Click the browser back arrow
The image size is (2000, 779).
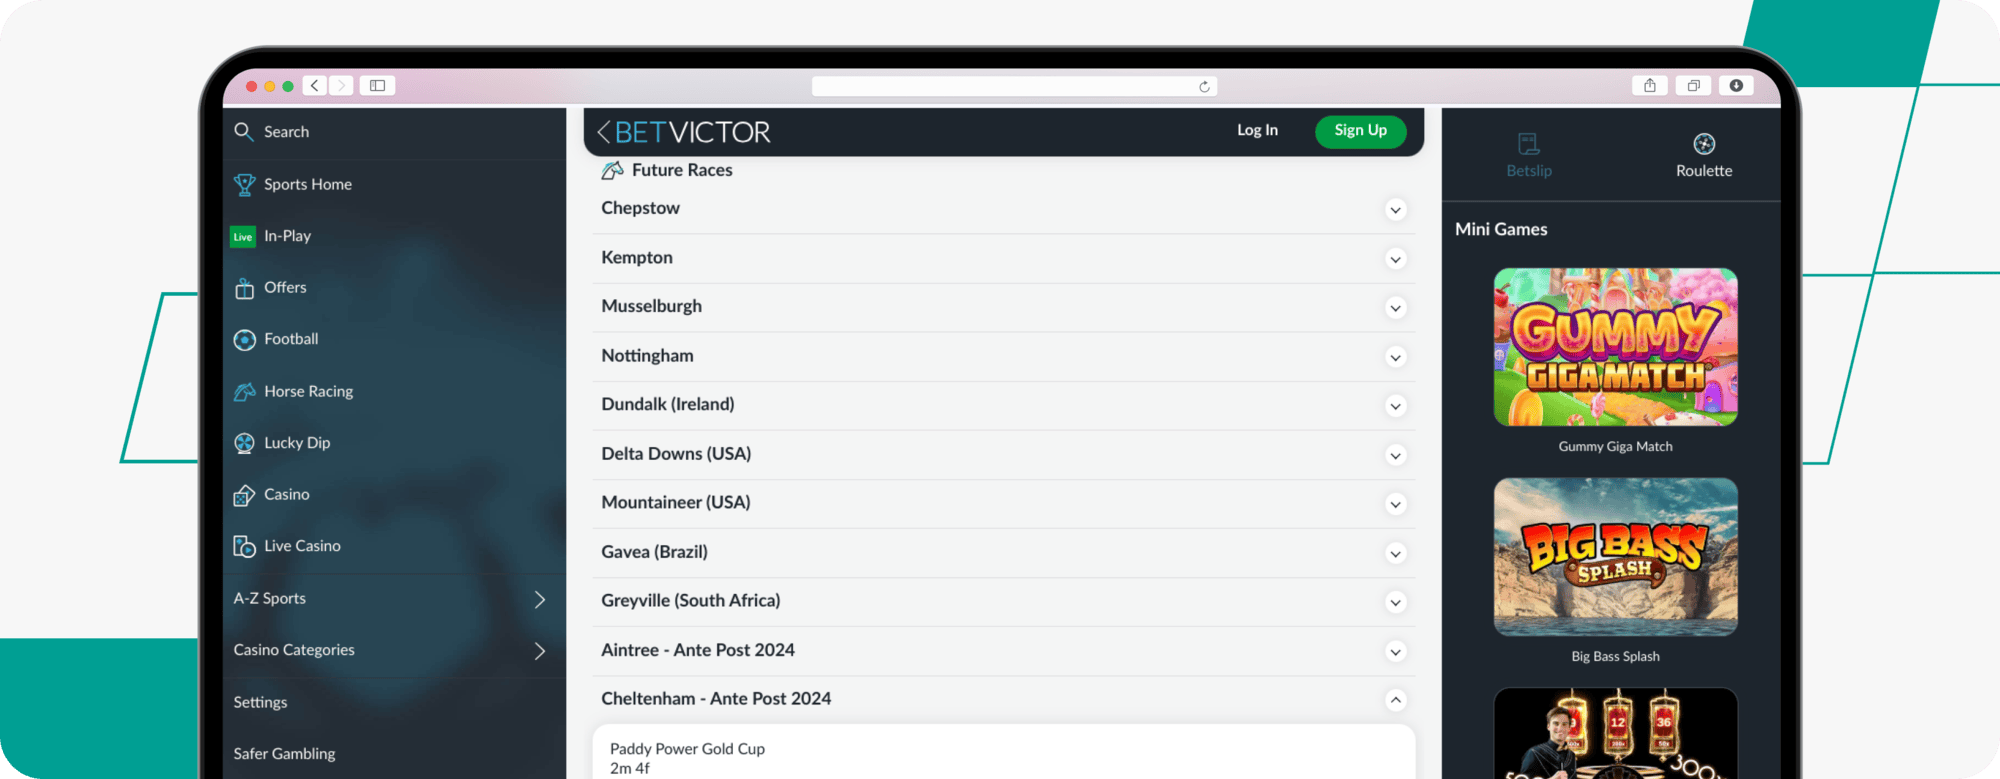[315, 86]
